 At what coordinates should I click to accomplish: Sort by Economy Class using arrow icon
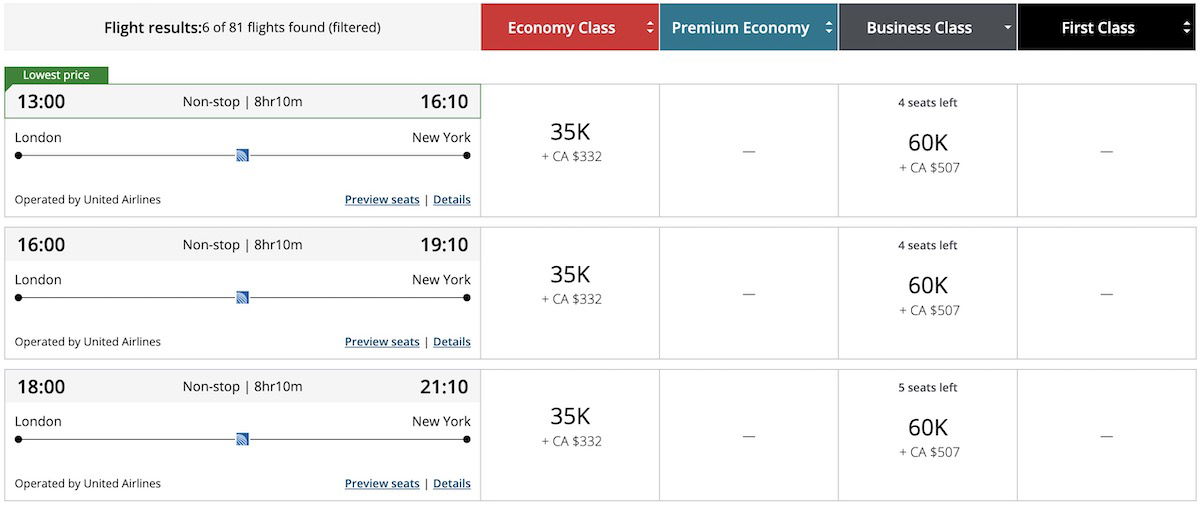(x=650, y=28)
